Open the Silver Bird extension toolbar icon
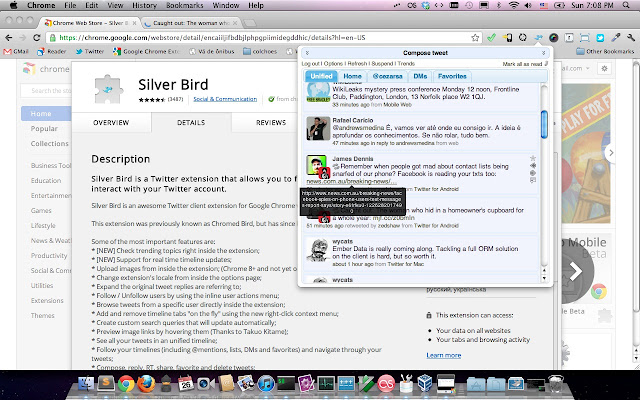The image size is (640, 400). 538,38
